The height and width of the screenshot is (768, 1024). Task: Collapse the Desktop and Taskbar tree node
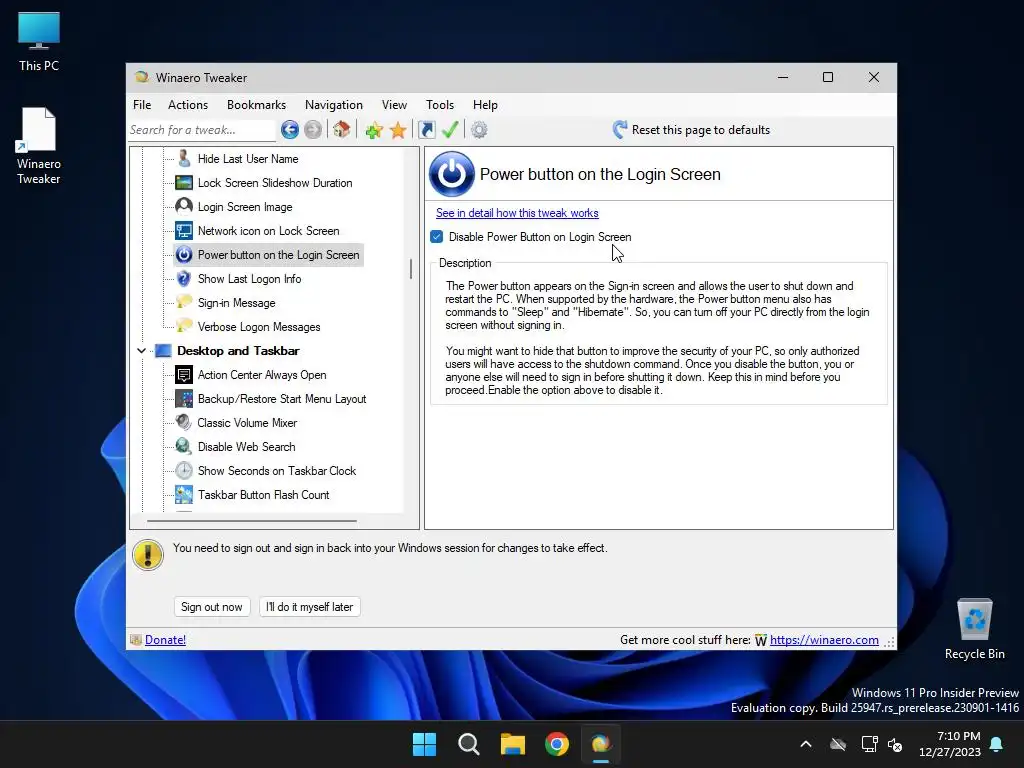click(x=142, y=351)
